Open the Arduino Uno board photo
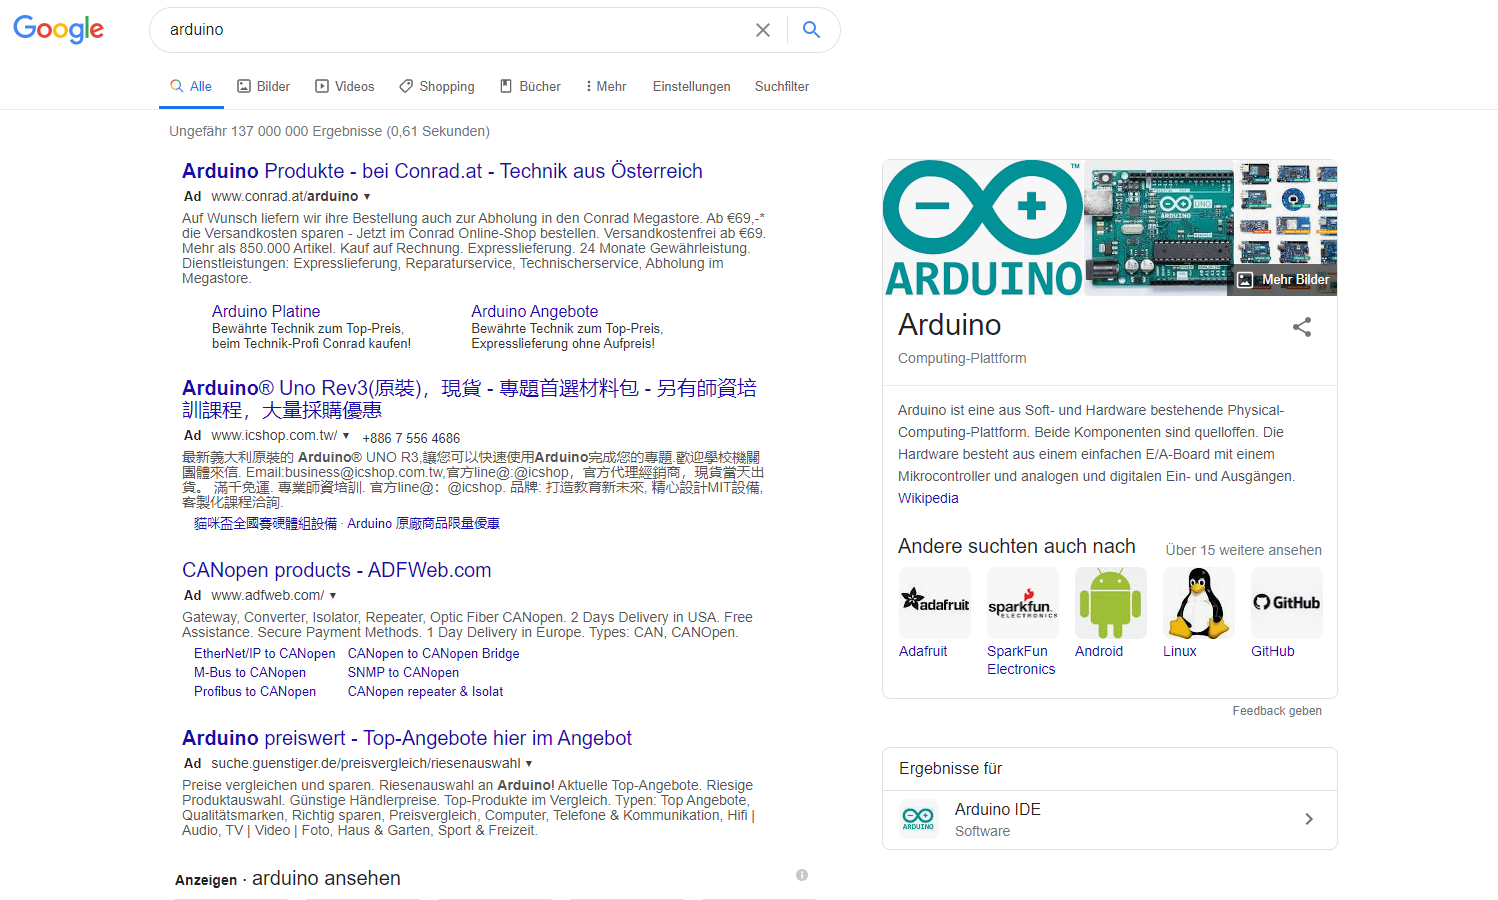Screen dimensions: 1498x900 [1160, 228]
